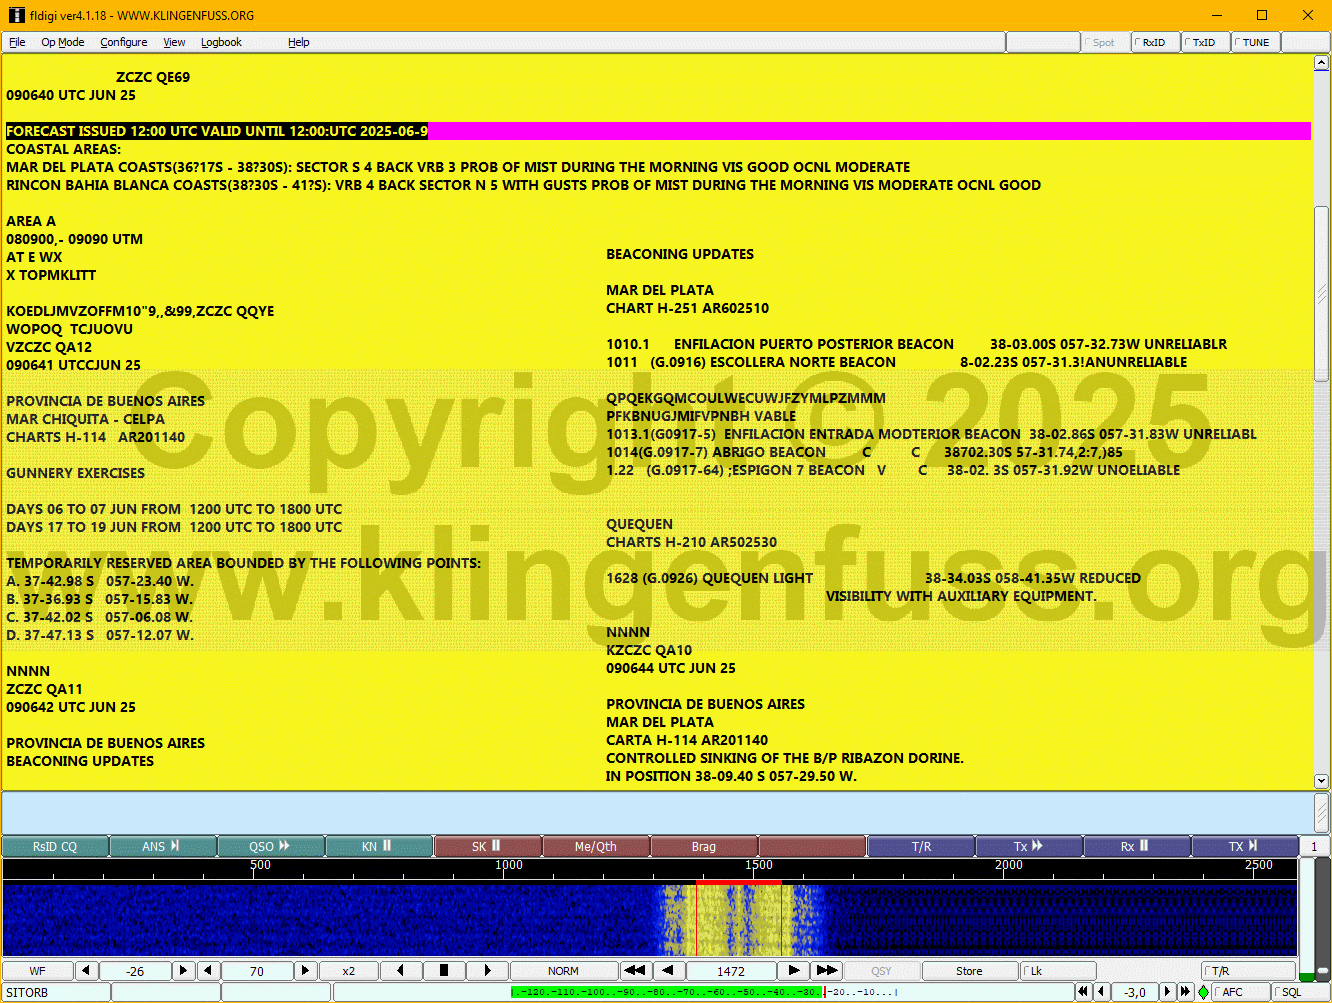This screenshot has width=1332, height=1003.
Task: Click the ANS macro button
Action: pyautogui.click(x=162, y=846)
